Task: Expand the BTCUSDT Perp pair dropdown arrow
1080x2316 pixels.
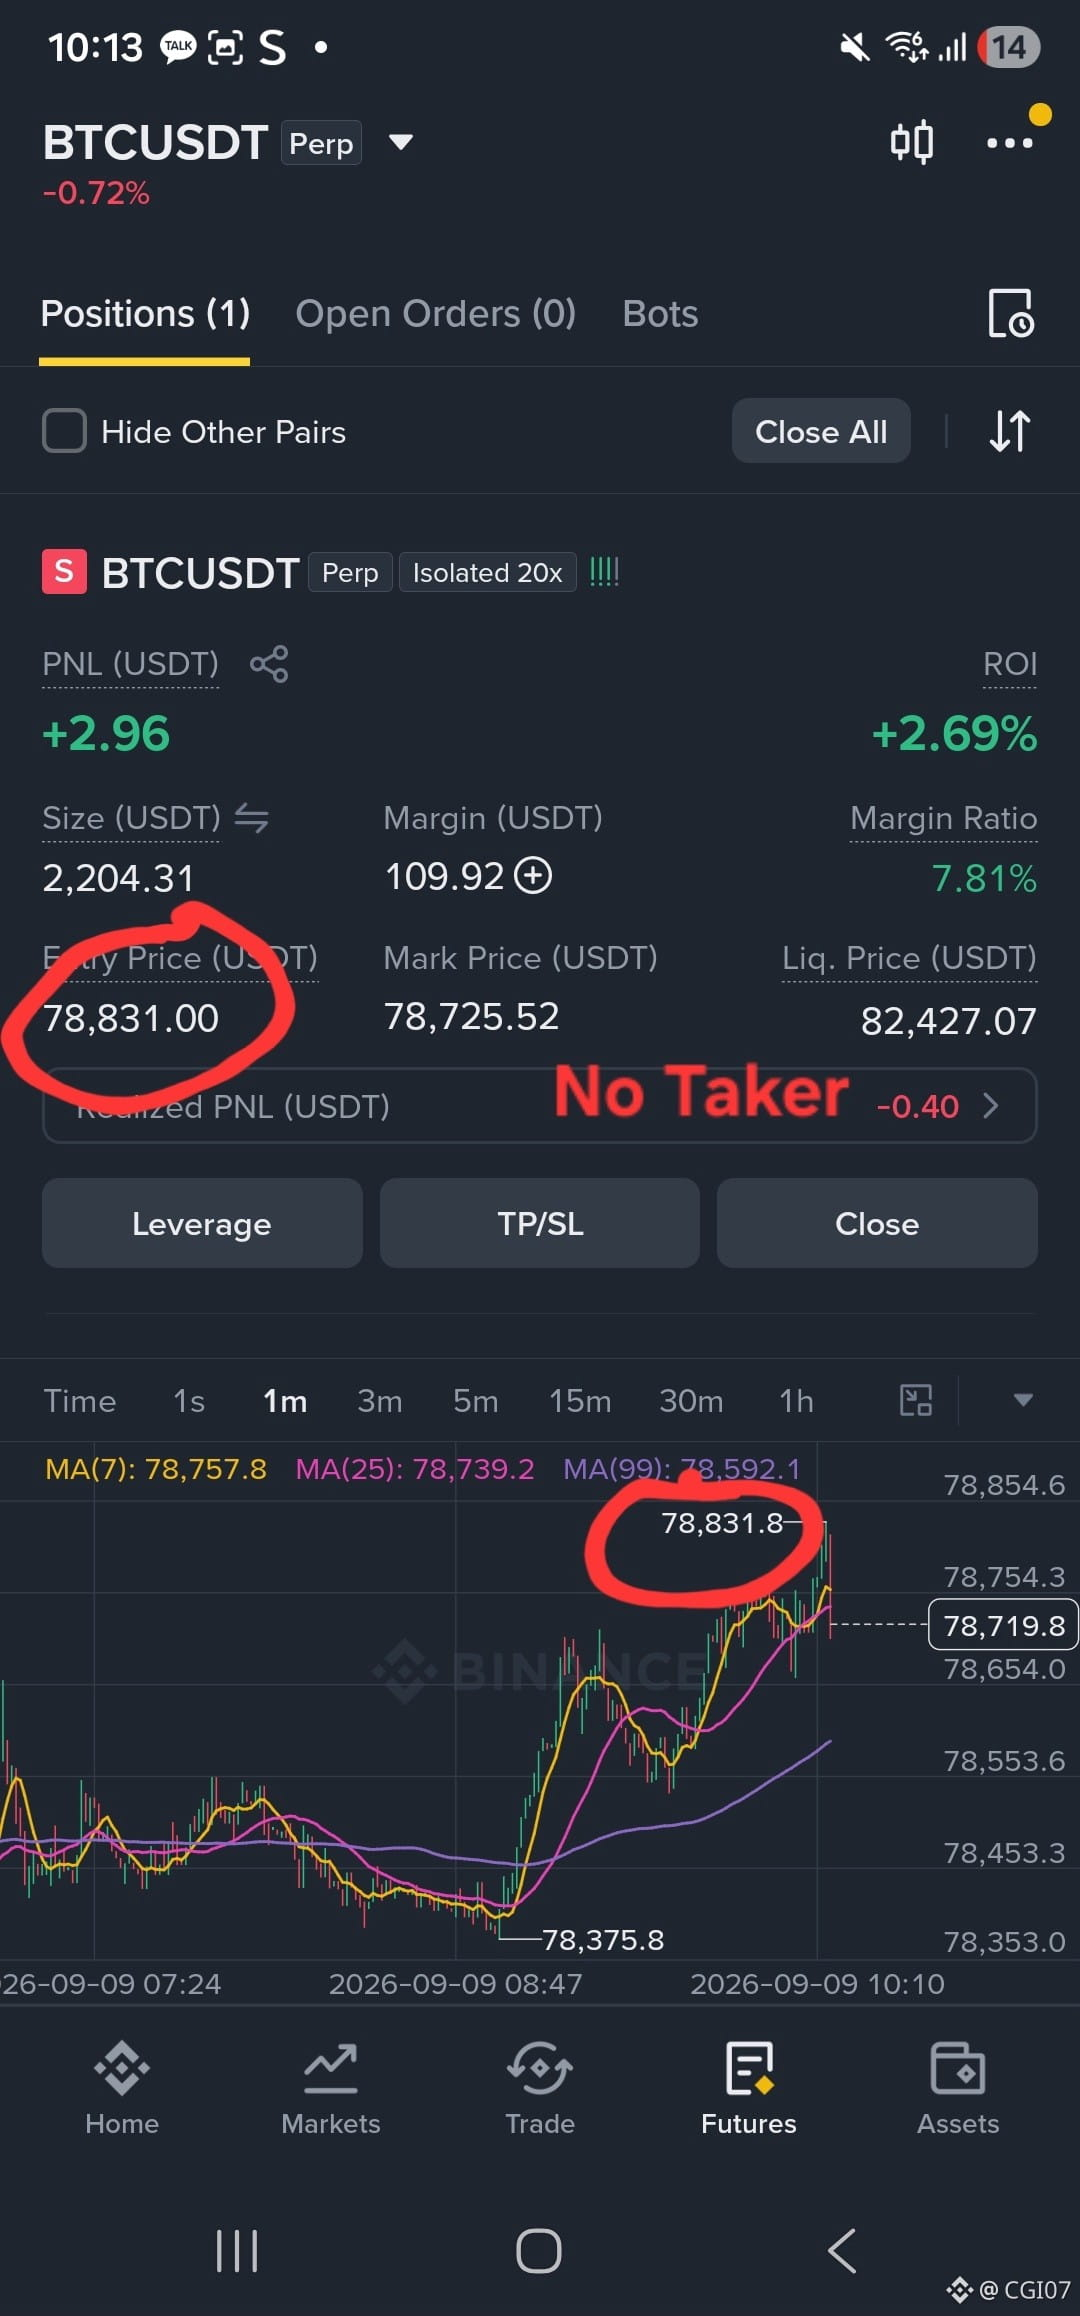Action: pyautogui.click(x=401, y=142)
